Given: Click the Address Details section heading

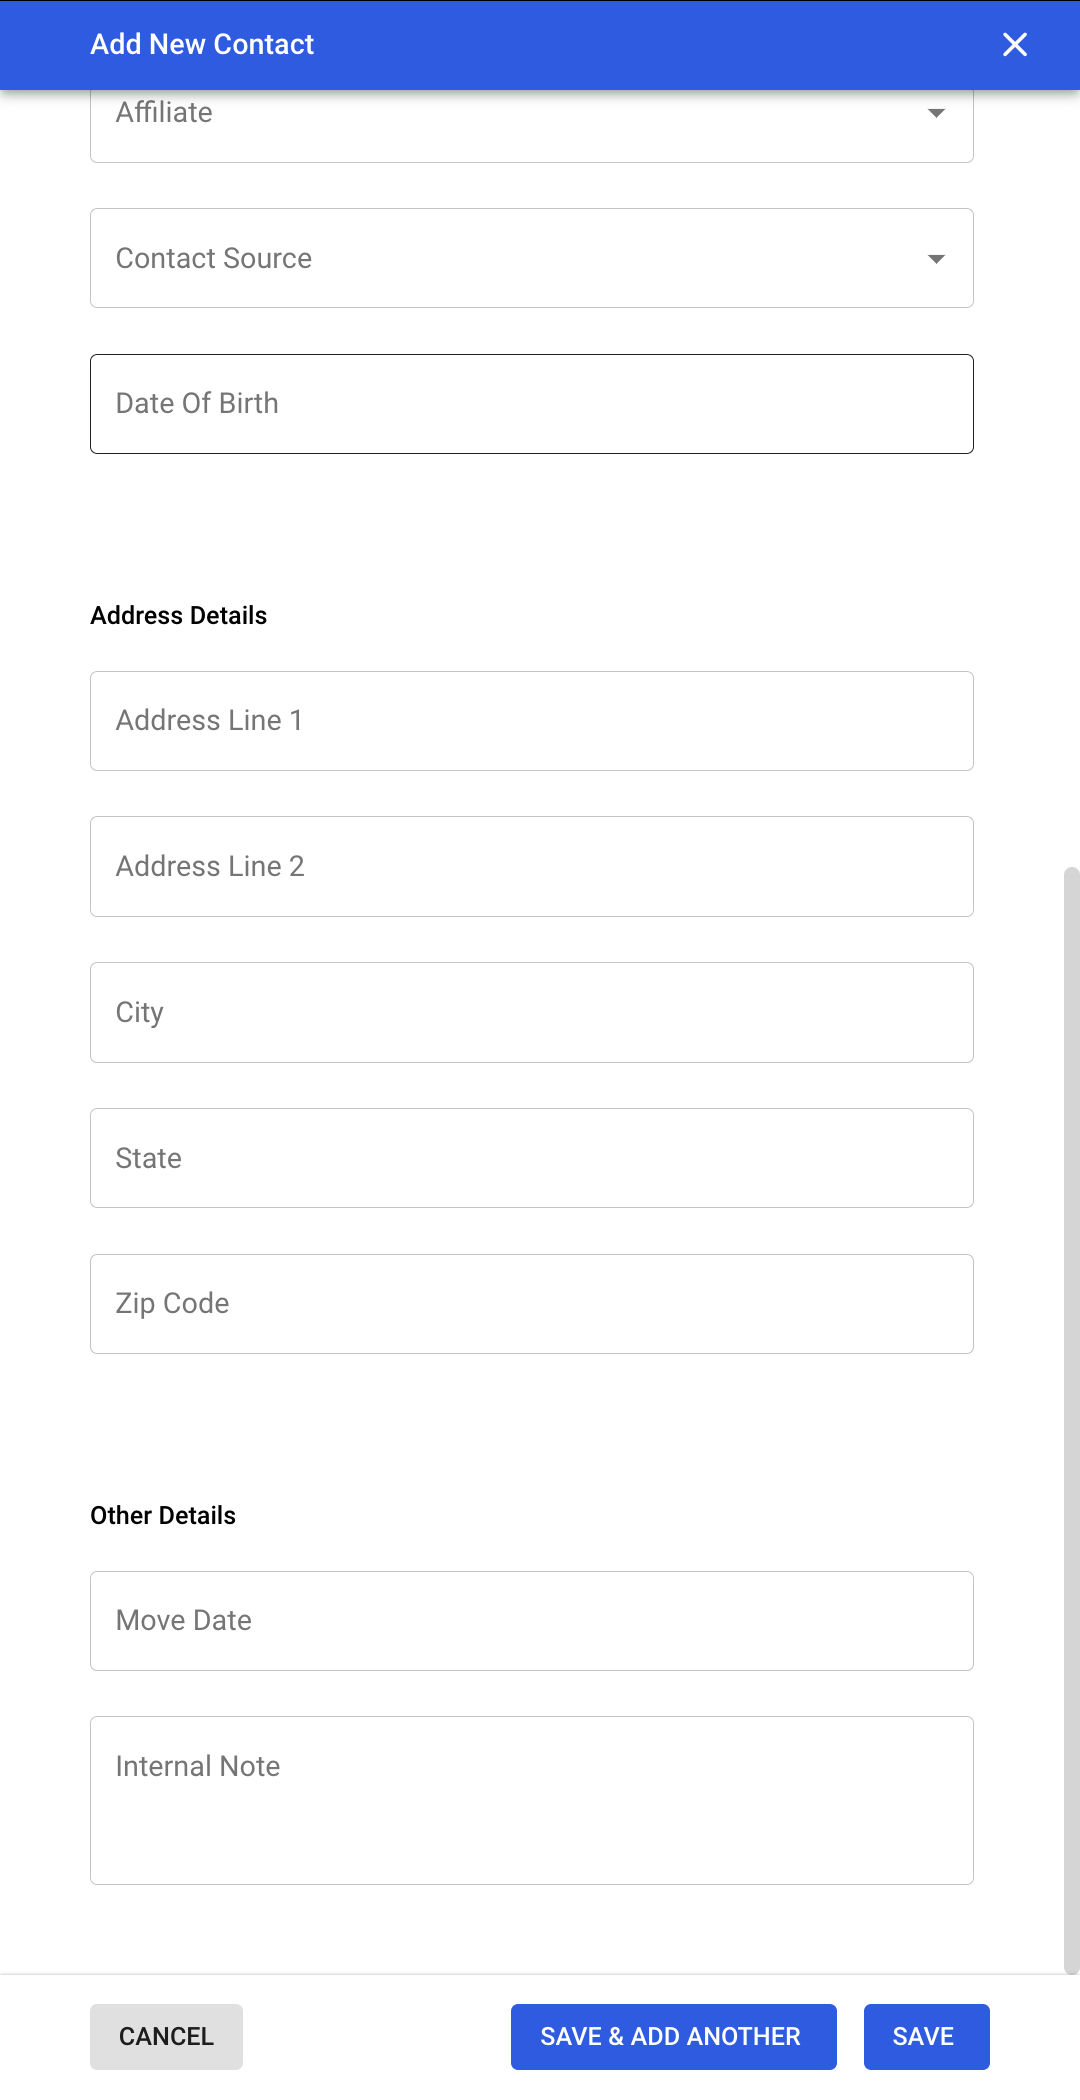Looking at the screenshot, I should tap(179, 616).
